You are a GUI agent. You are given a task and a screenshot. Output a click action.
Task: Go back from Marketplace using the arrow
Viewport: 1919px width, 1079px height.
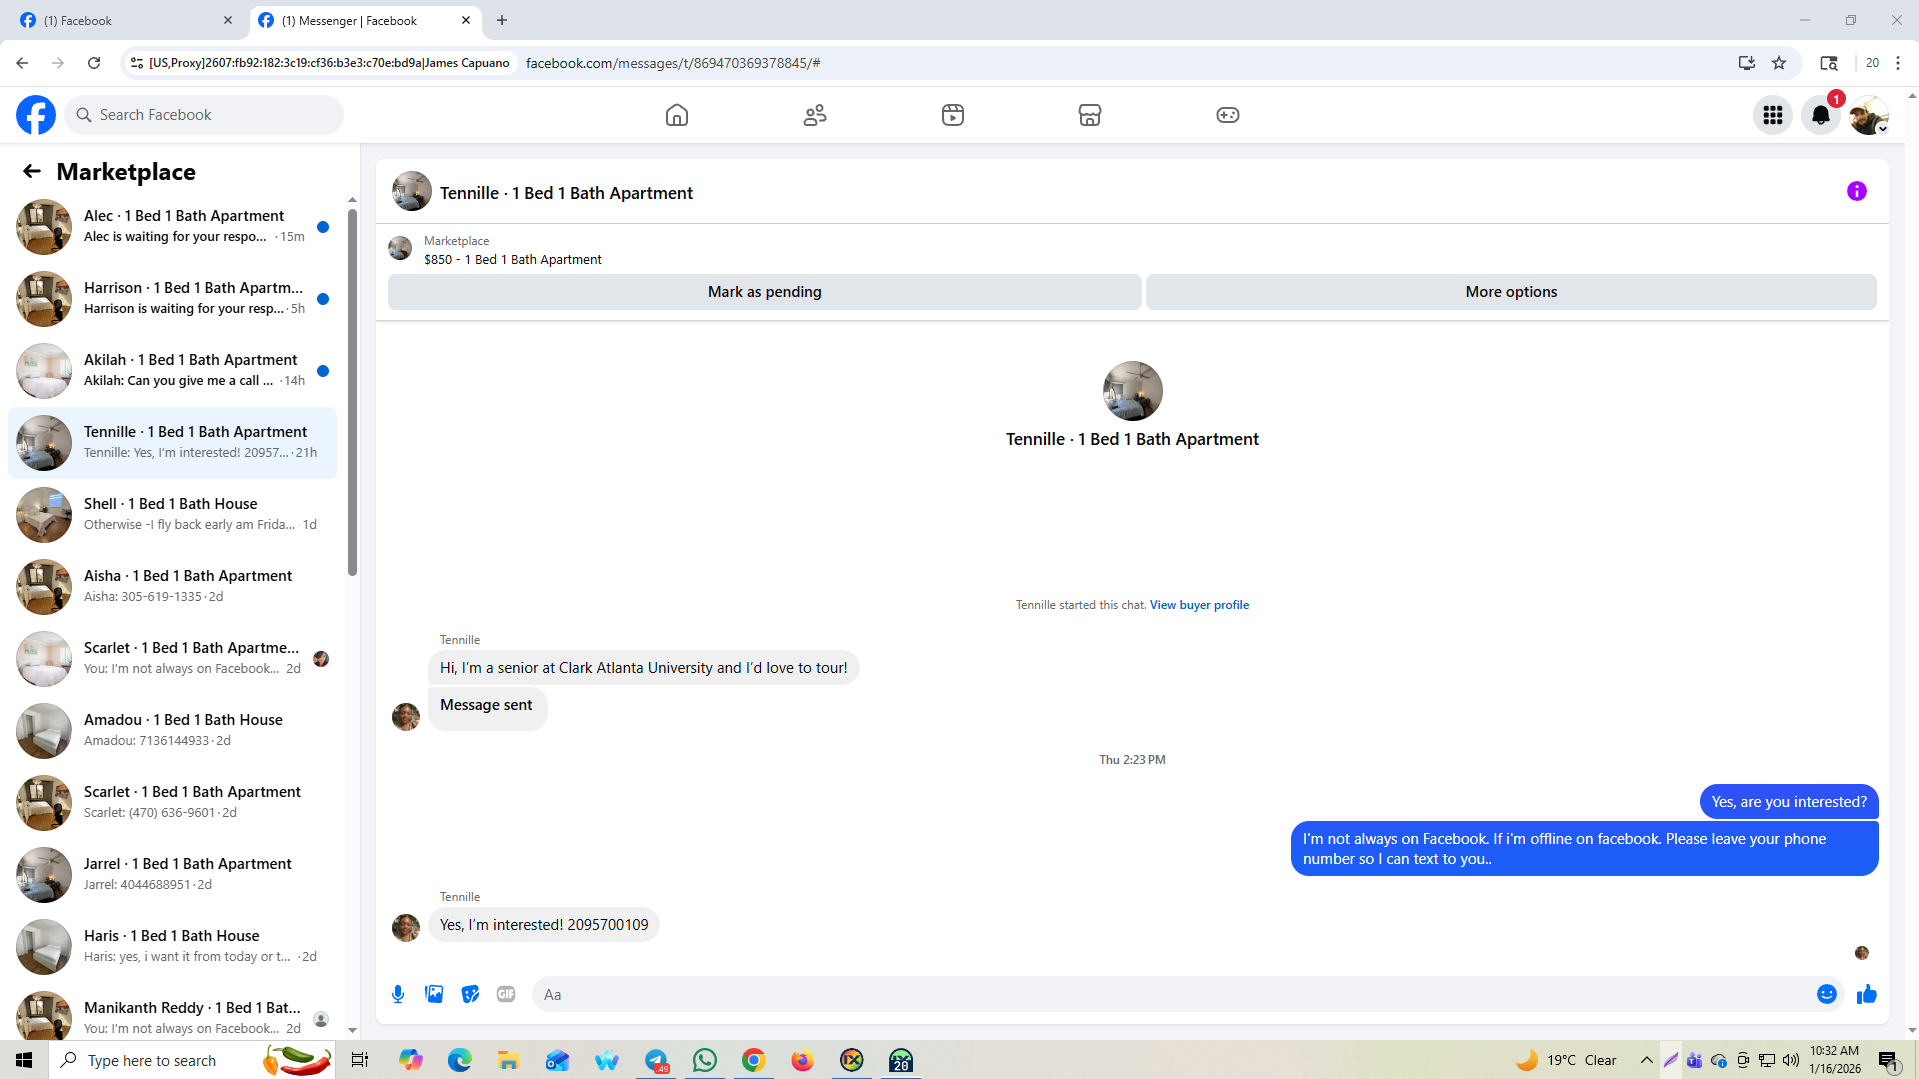pos(32,171)
